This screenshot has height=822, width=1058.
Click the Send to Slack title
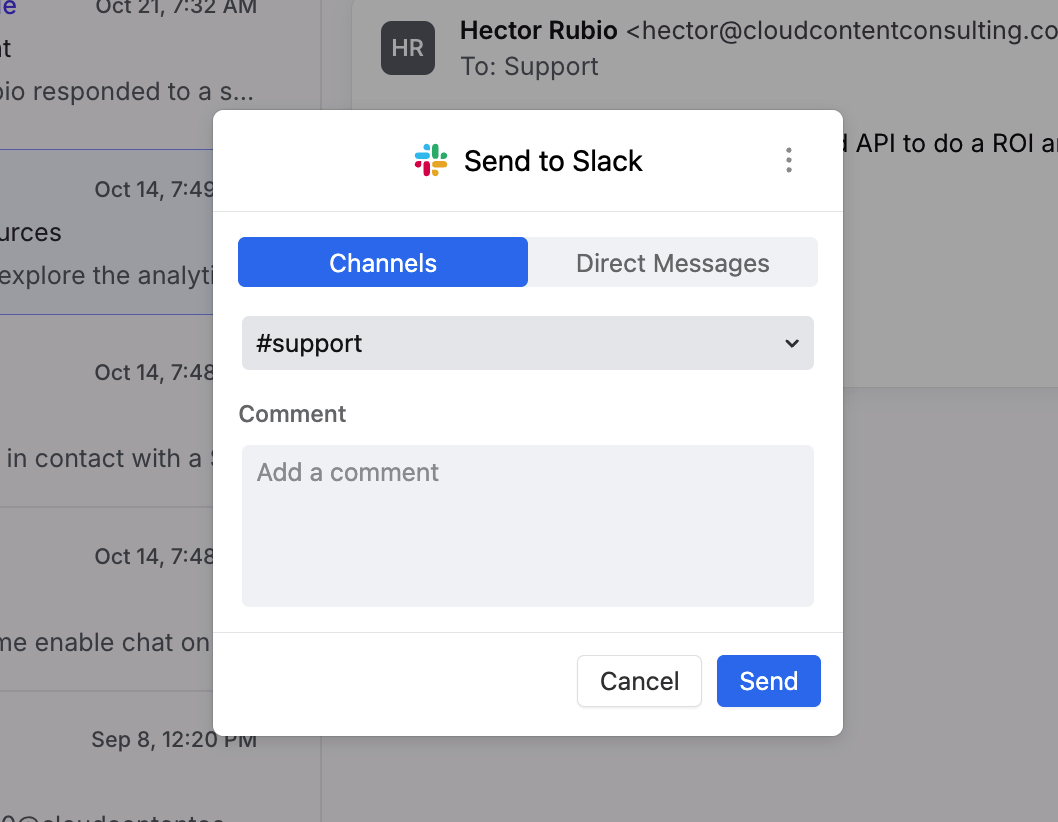tap(553, 161)
